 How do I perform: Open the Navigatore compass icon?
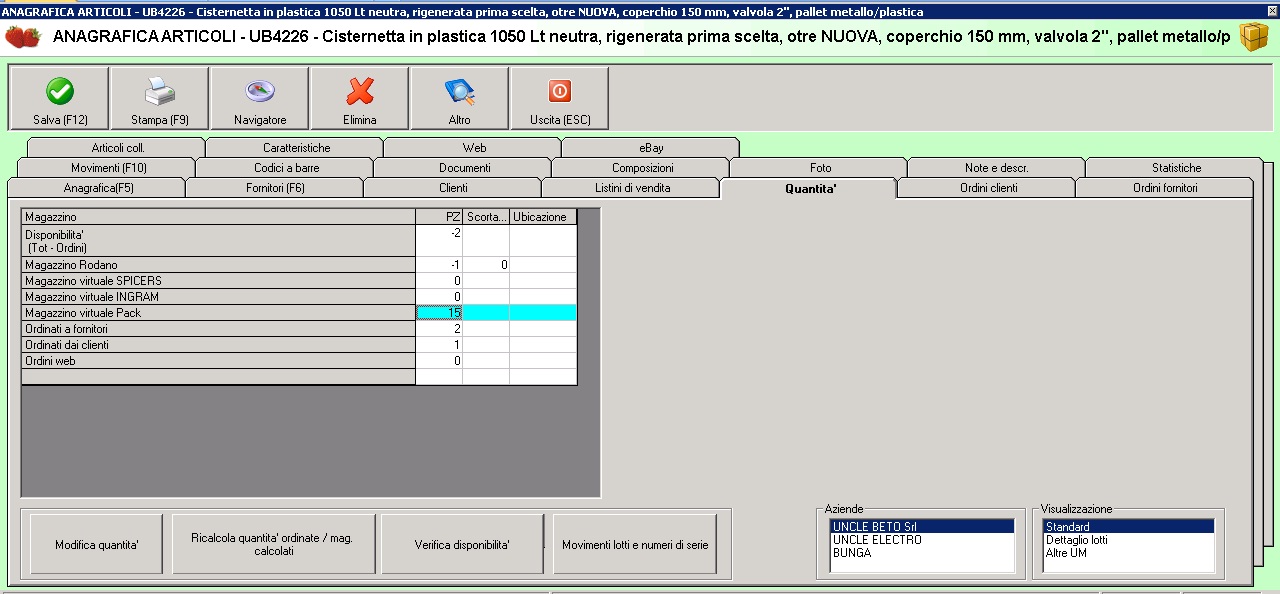[260, 91]
